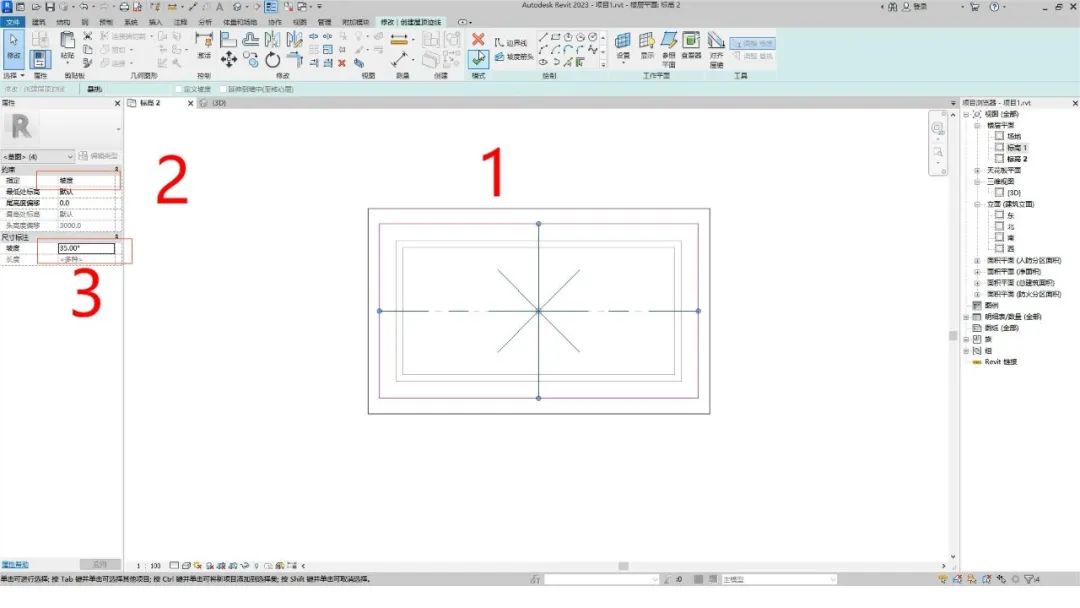1080x608 pixels.
Task: Expand the 明细表/数量 tree node
Action: tap(966, 316)
